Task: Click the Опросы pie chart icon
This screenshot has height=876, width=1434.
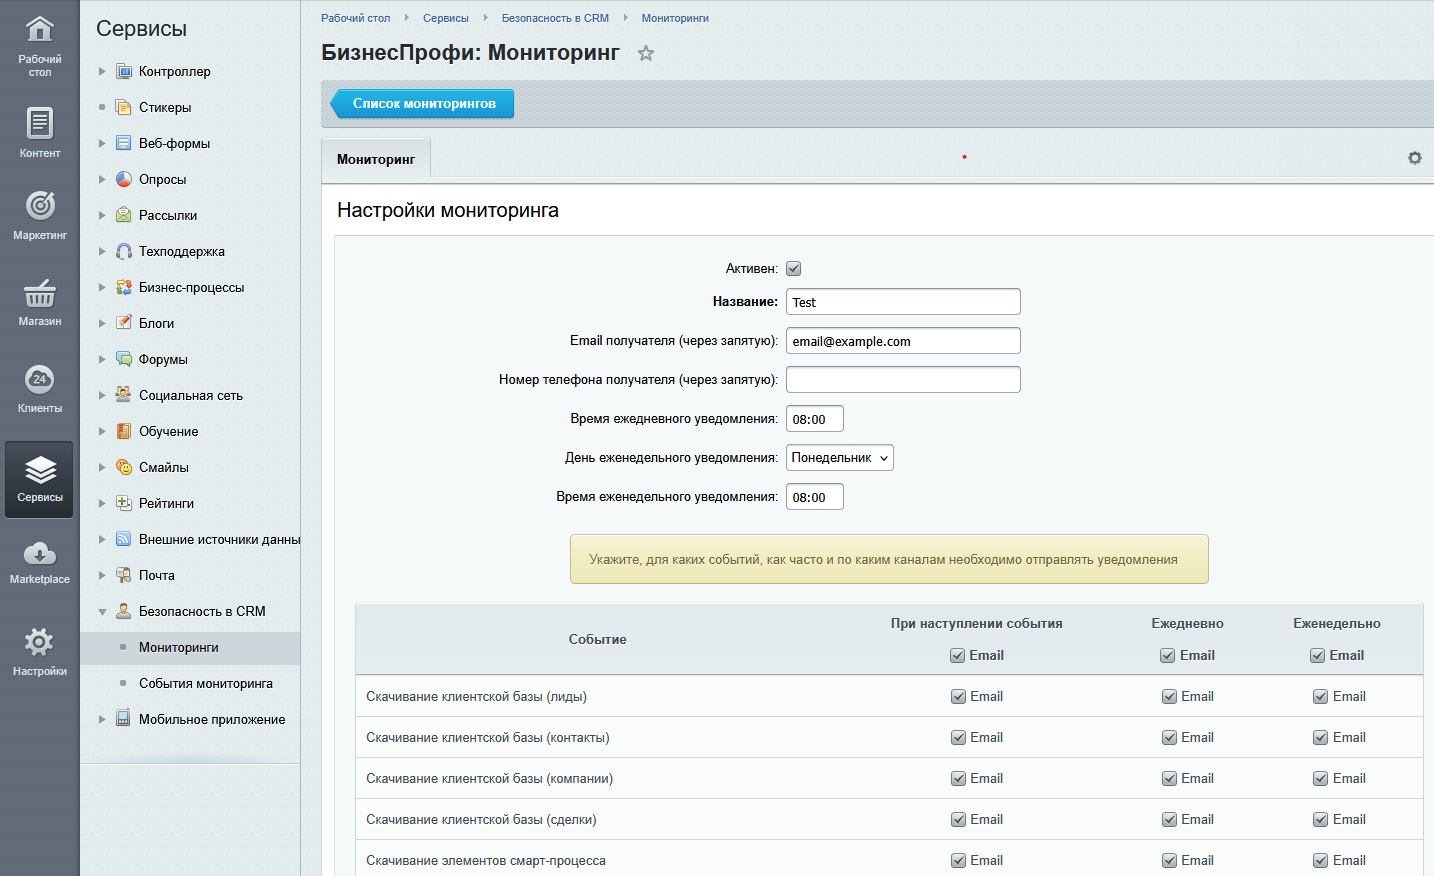Action: point(124,179)
